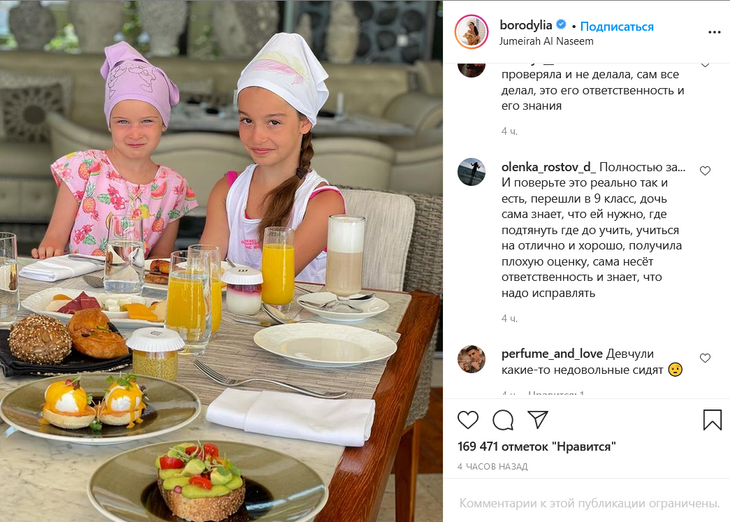The image size is (730, 522).
Task: Open perfume_and_love avatar picture
Action: point(471,359)
